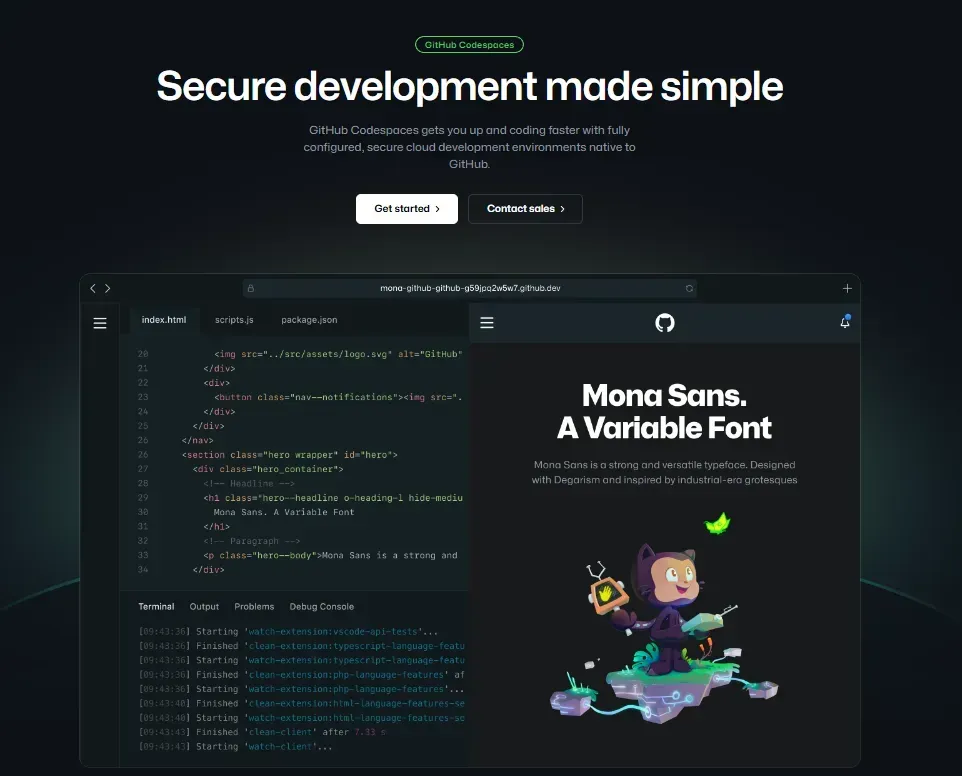Click the Contact sales button

[525, 208]
